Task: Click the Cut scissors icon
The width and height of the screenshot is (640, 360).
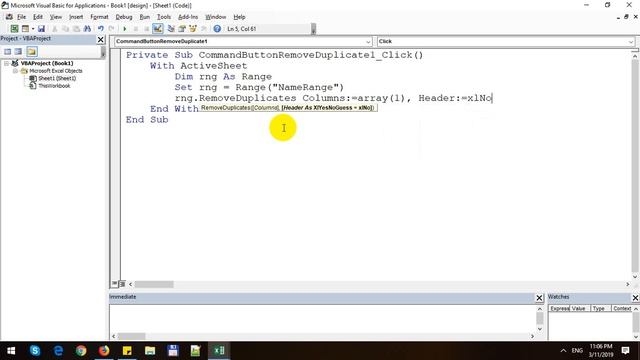Action: tap(55, 29)
